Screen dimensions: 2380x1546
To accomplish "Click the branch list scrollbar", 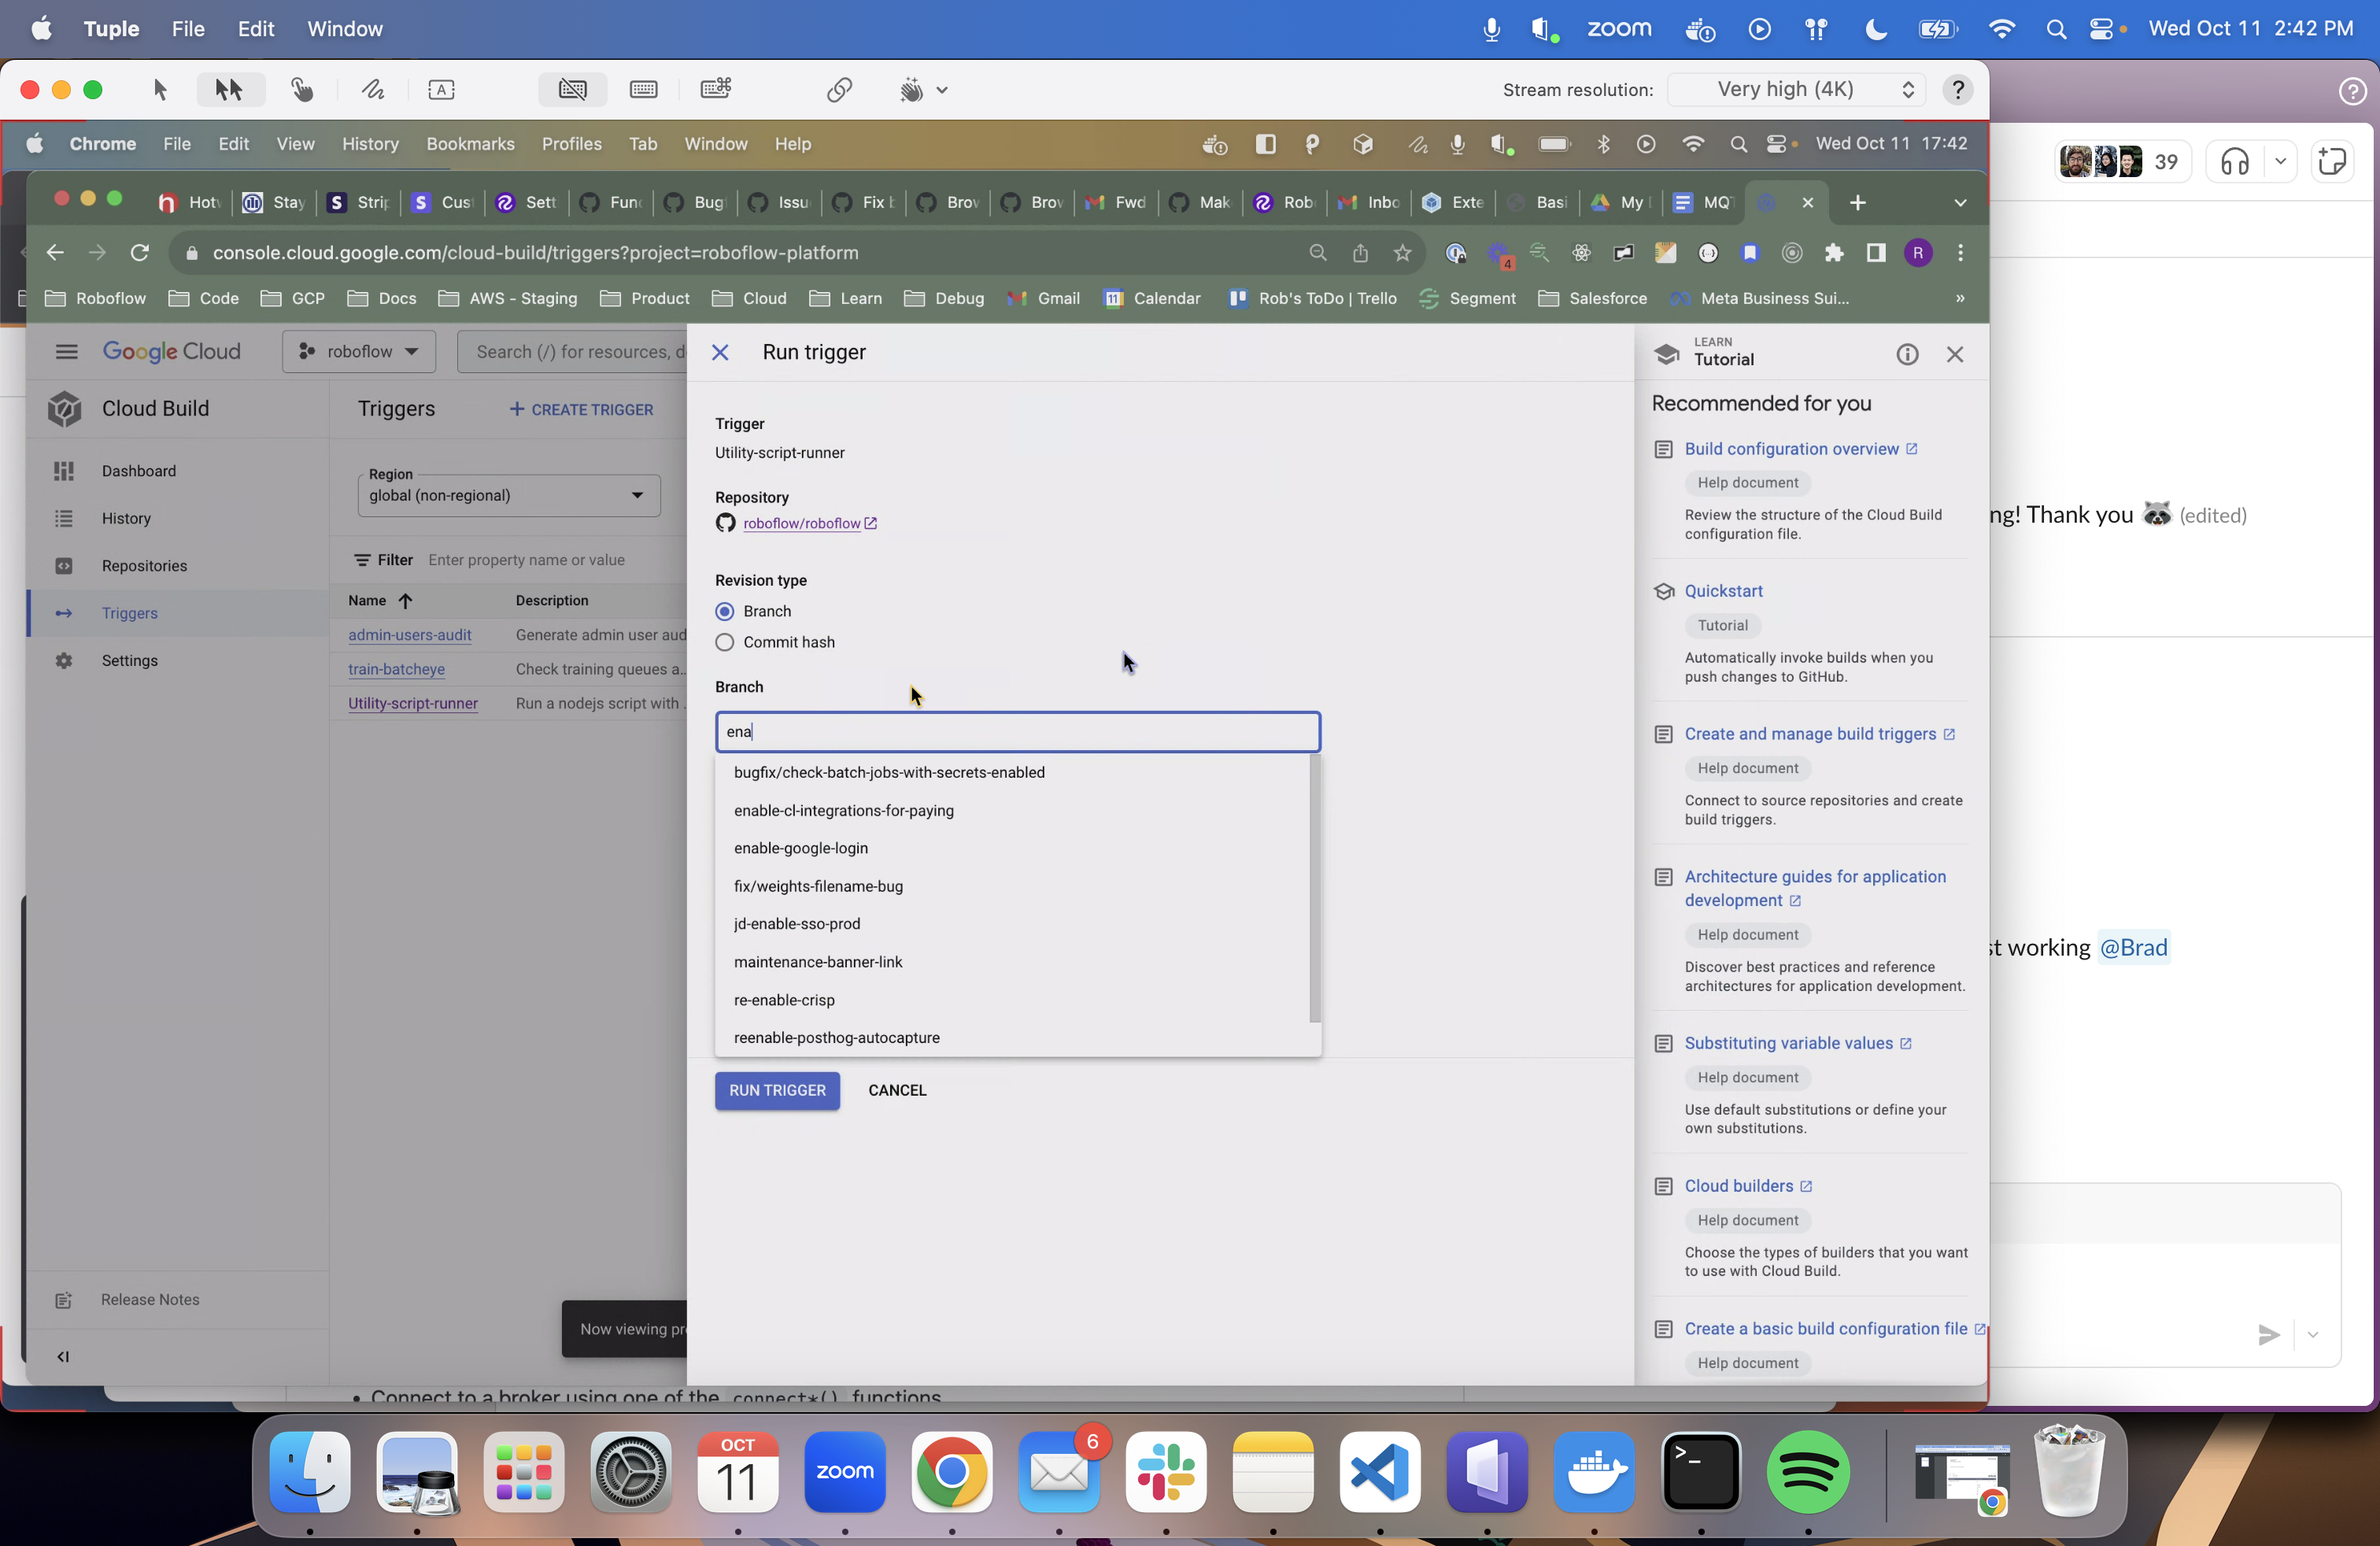I will coord(1315,889).
